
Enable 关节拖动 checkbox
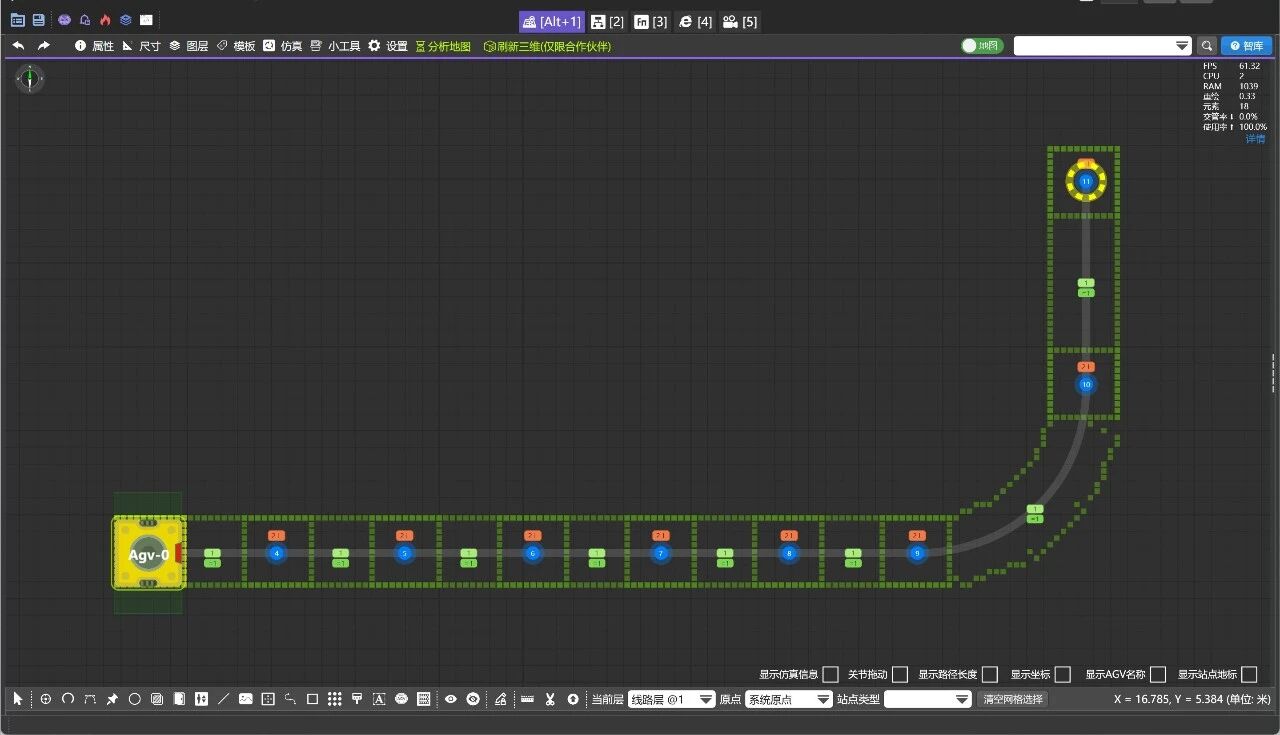pos(900,675)
